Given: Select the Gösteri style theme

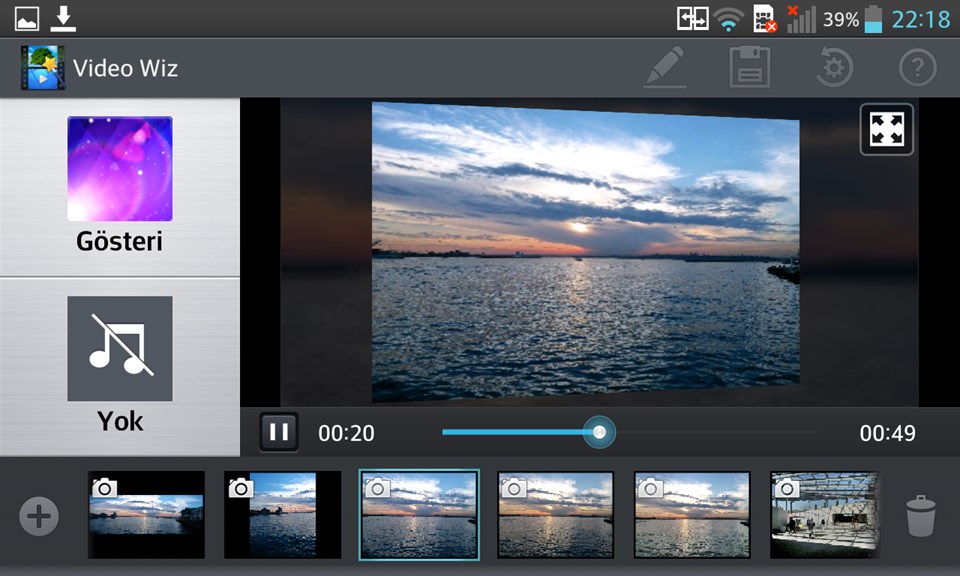Looking at the screenshot, I should pyautogui.click(x=119, y=185).
